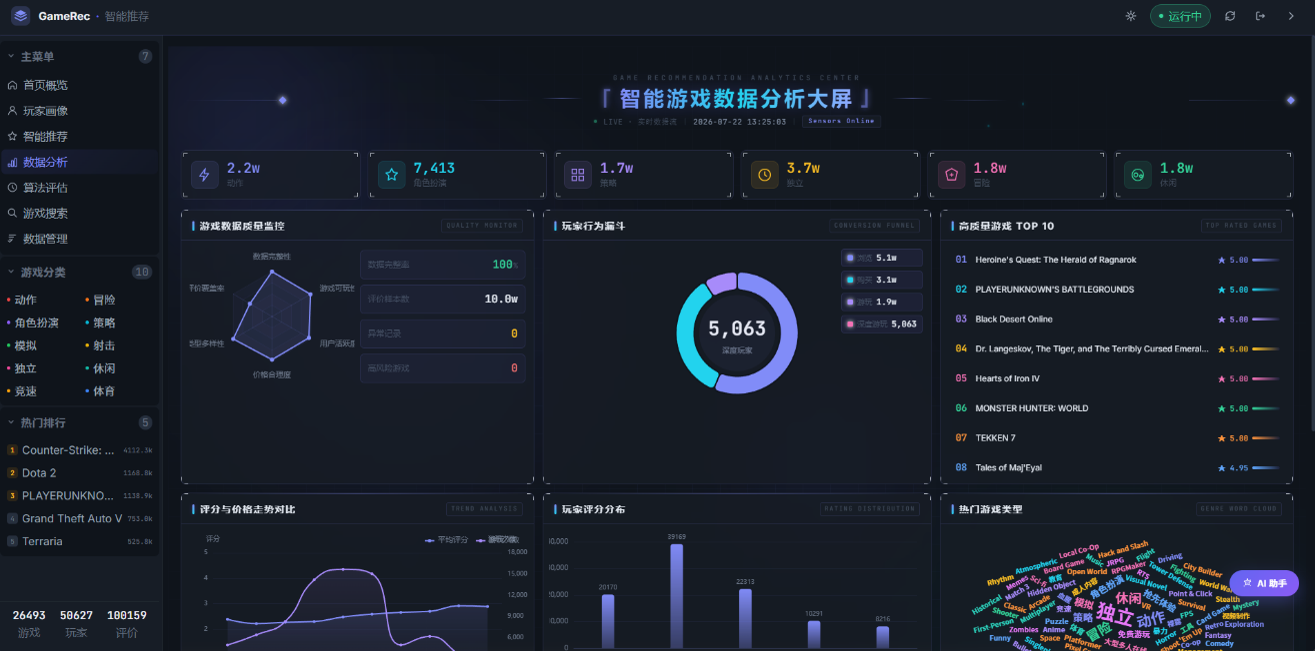Click grid icon on 1.7w stat card

578,175
